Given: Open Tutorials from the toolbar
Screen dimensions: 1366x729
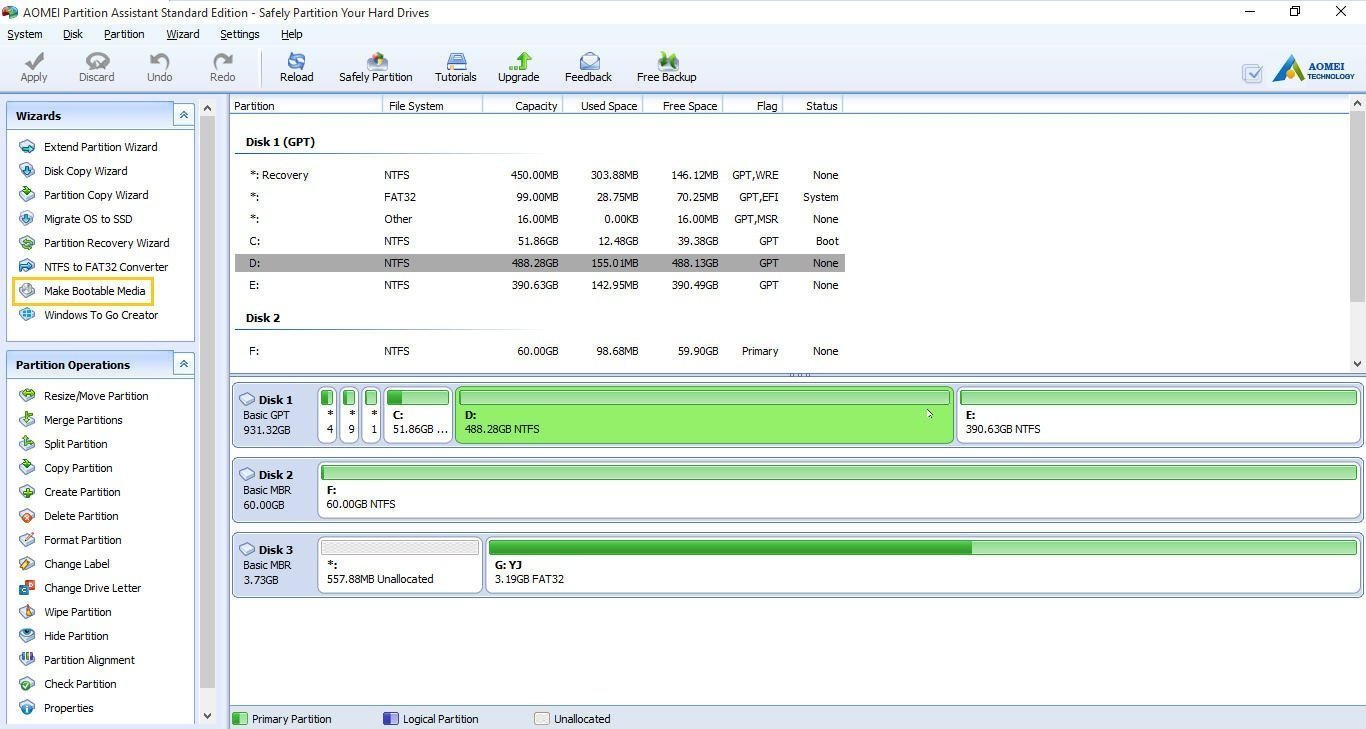Looking at the screenshot, I should pos(455,67).
